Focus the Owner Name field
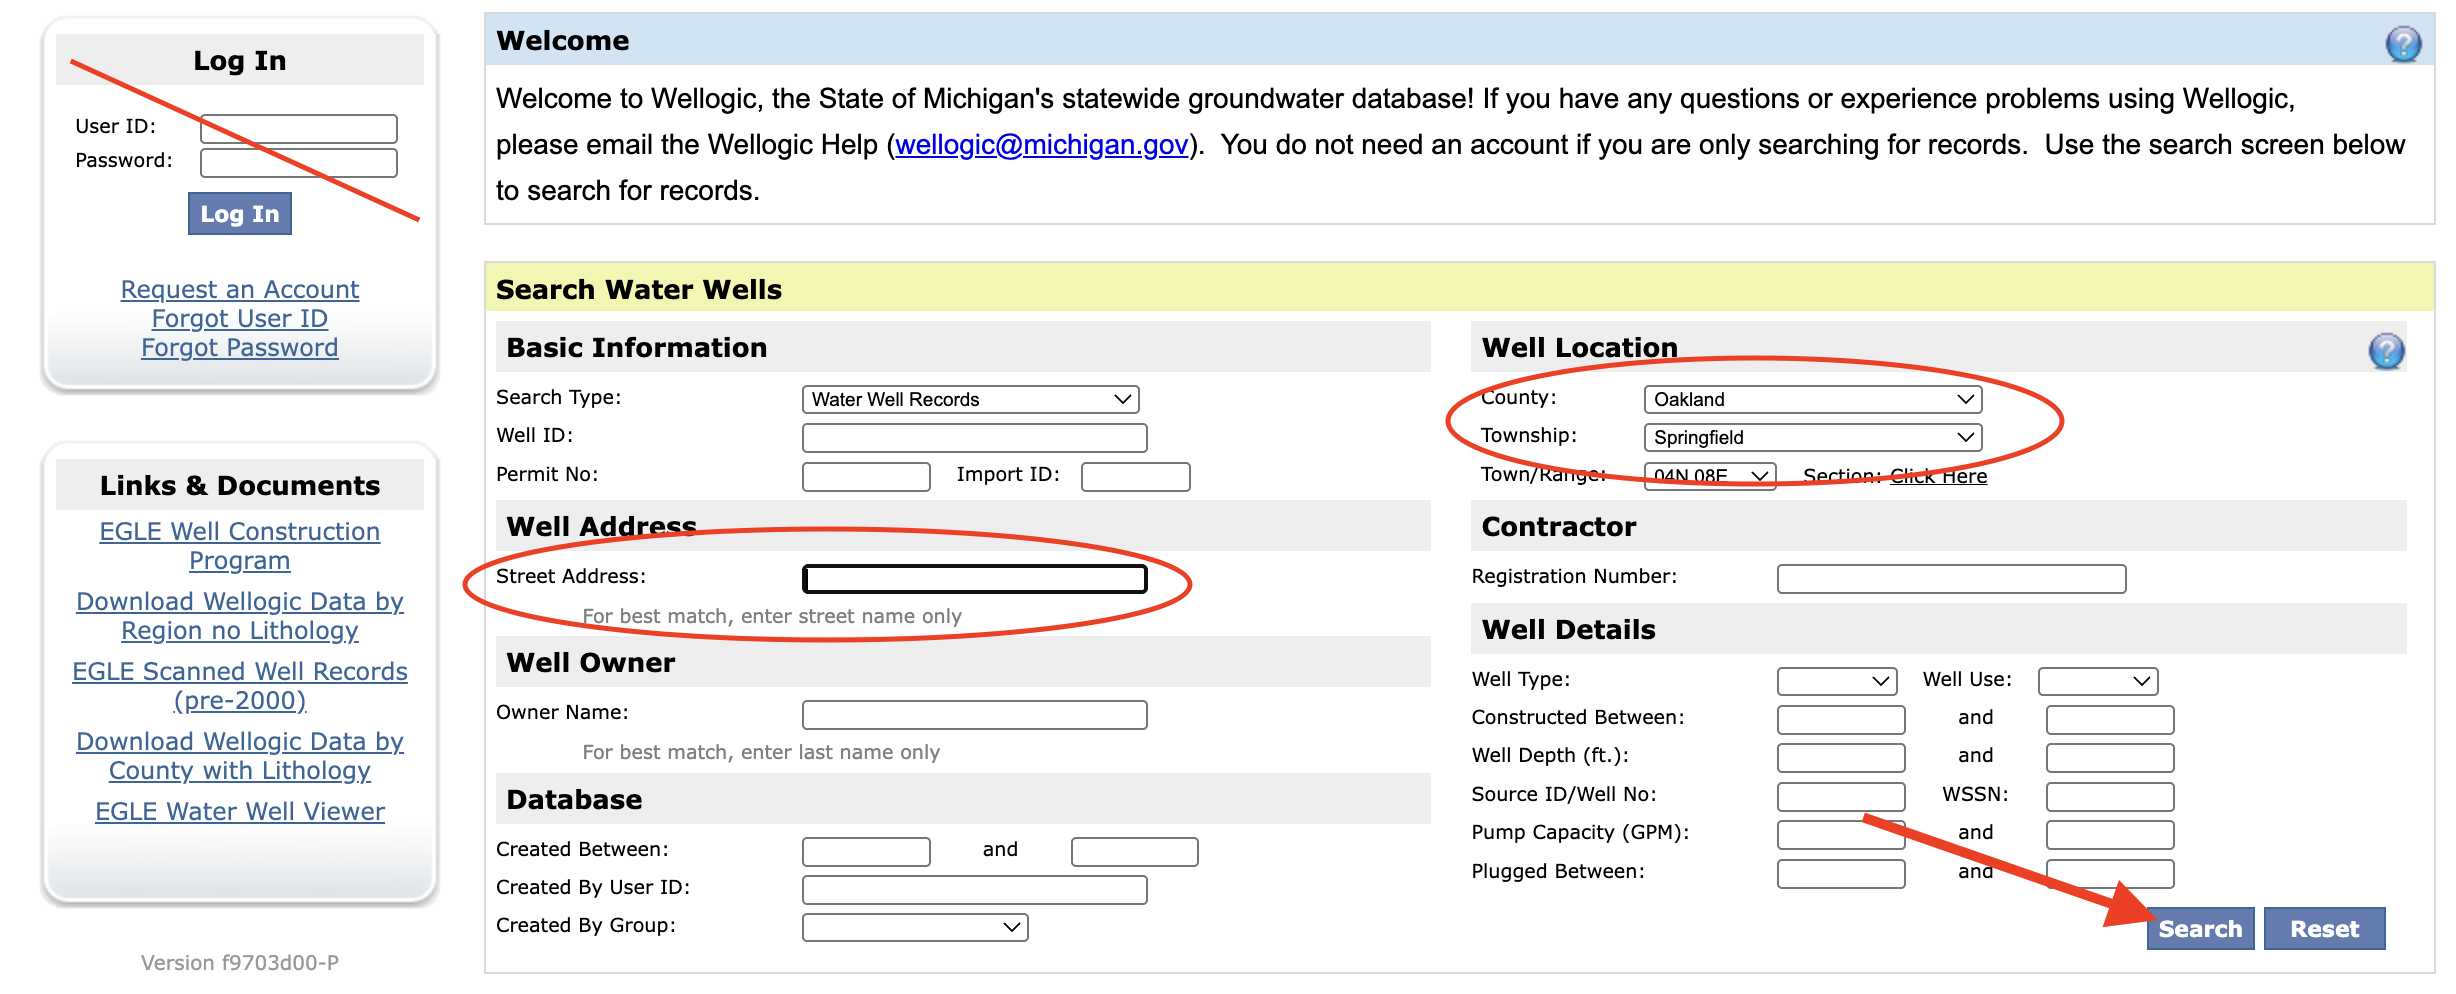 (x=974, y=715)
